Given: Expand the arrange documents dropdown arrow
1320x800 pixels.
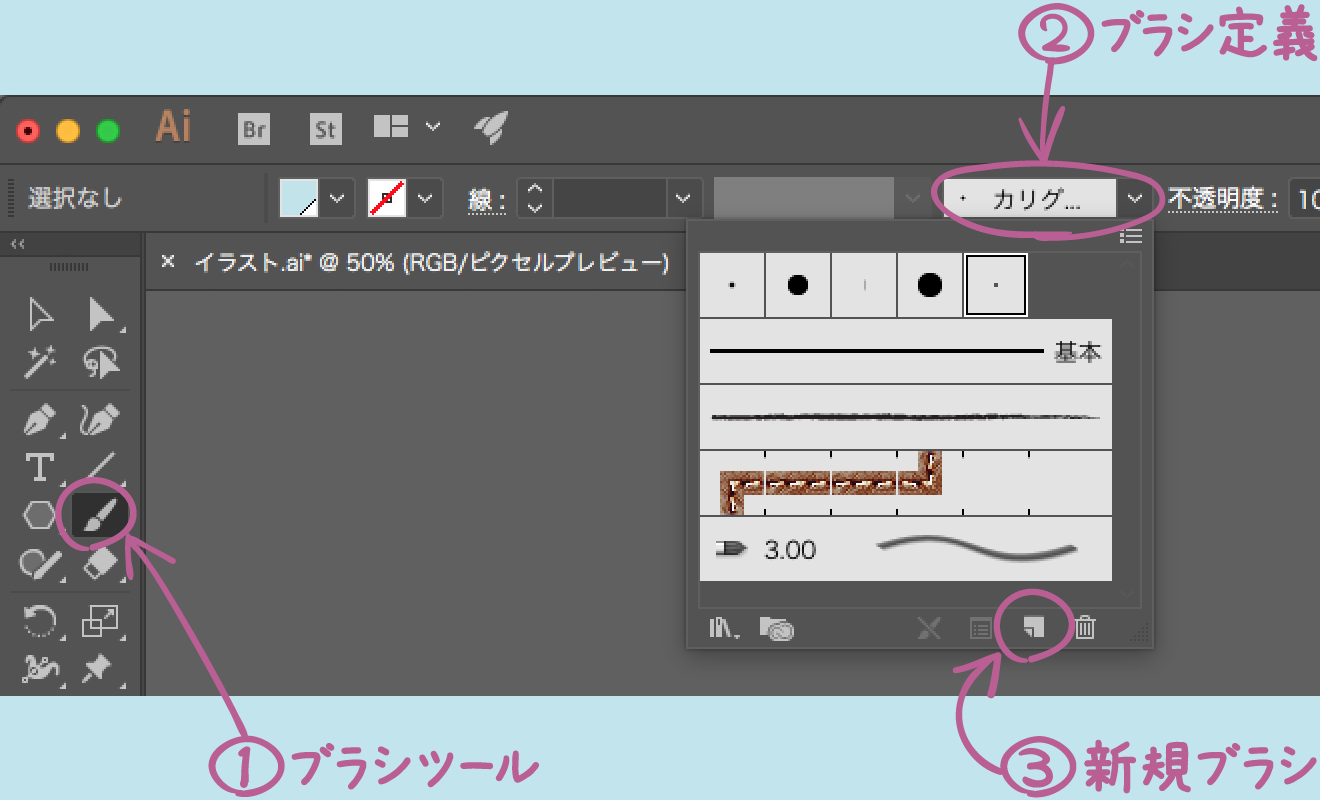Looking at the screenshot, I should tap(432, 126).
